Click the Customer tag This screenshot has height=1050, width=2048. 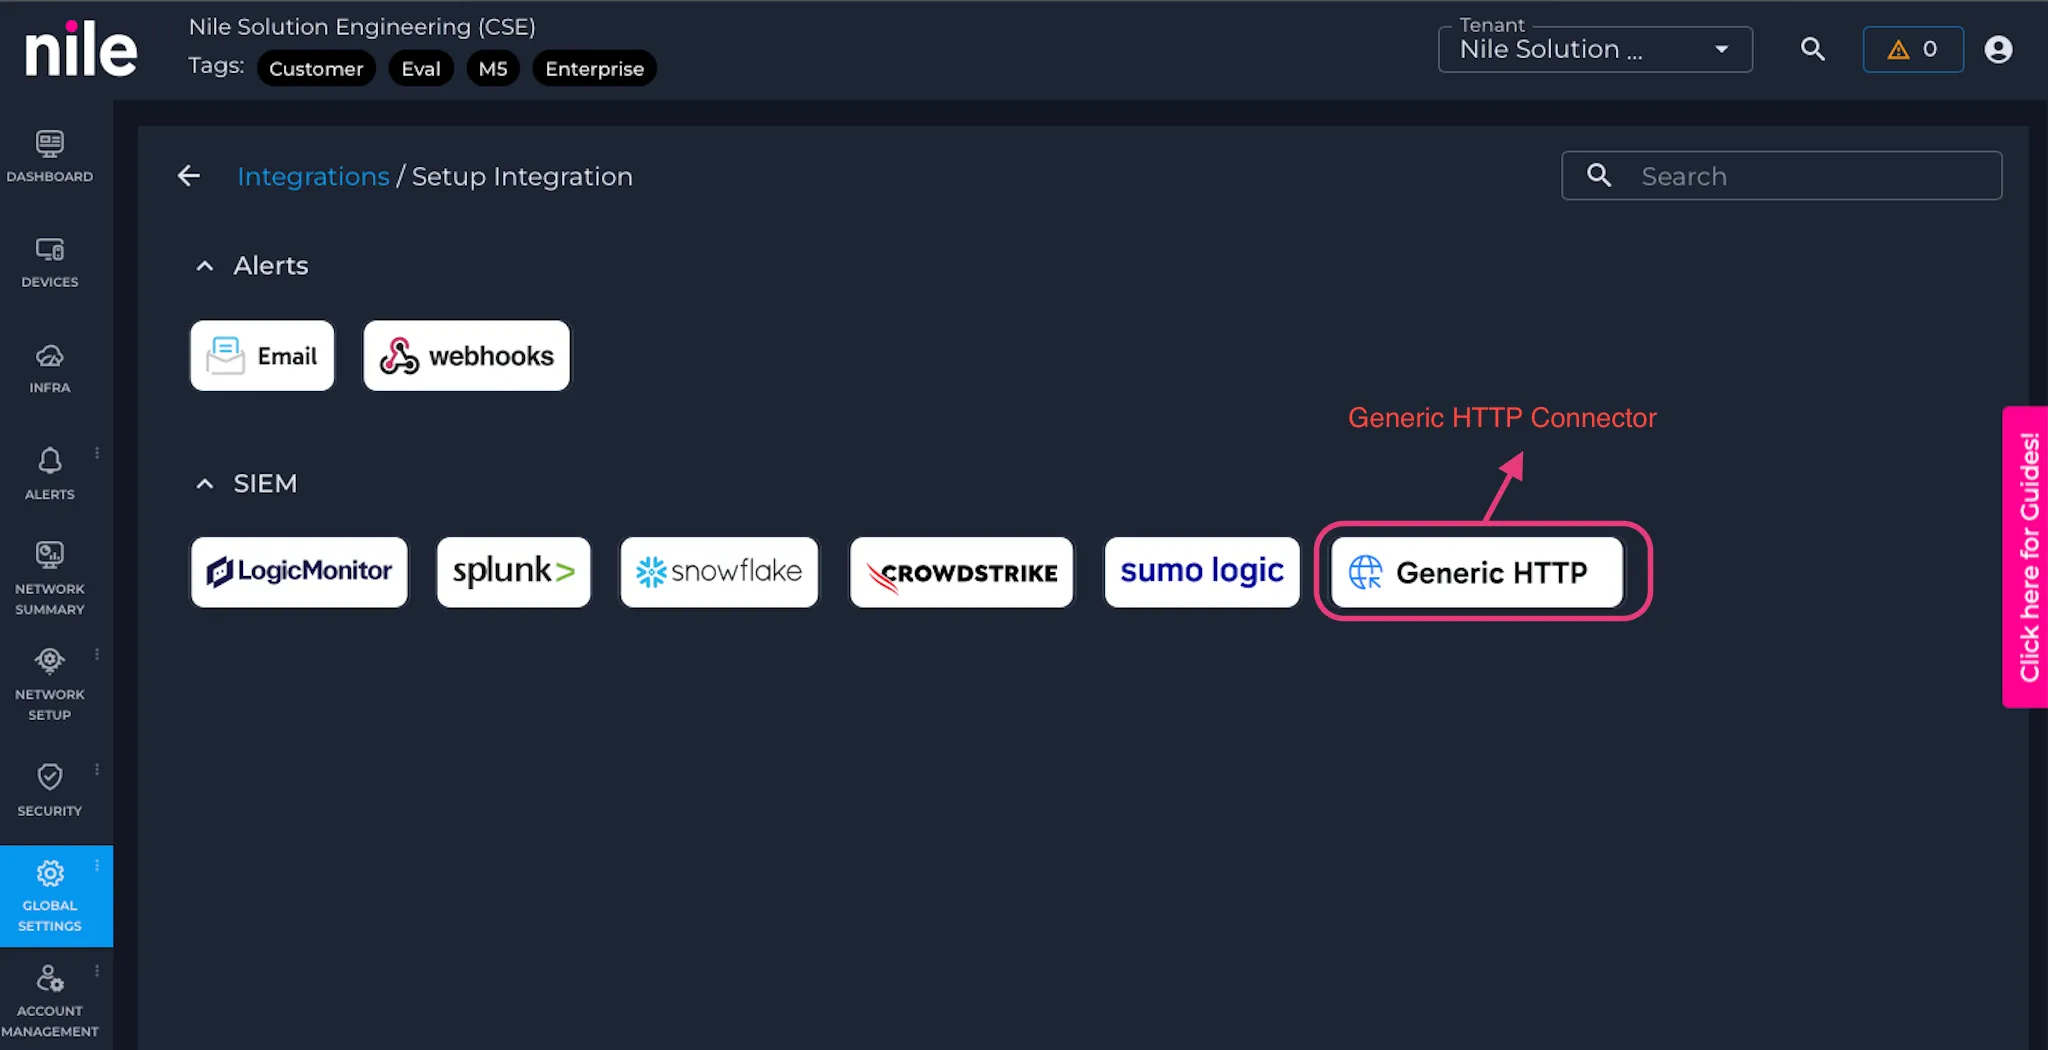coord(316,68)
